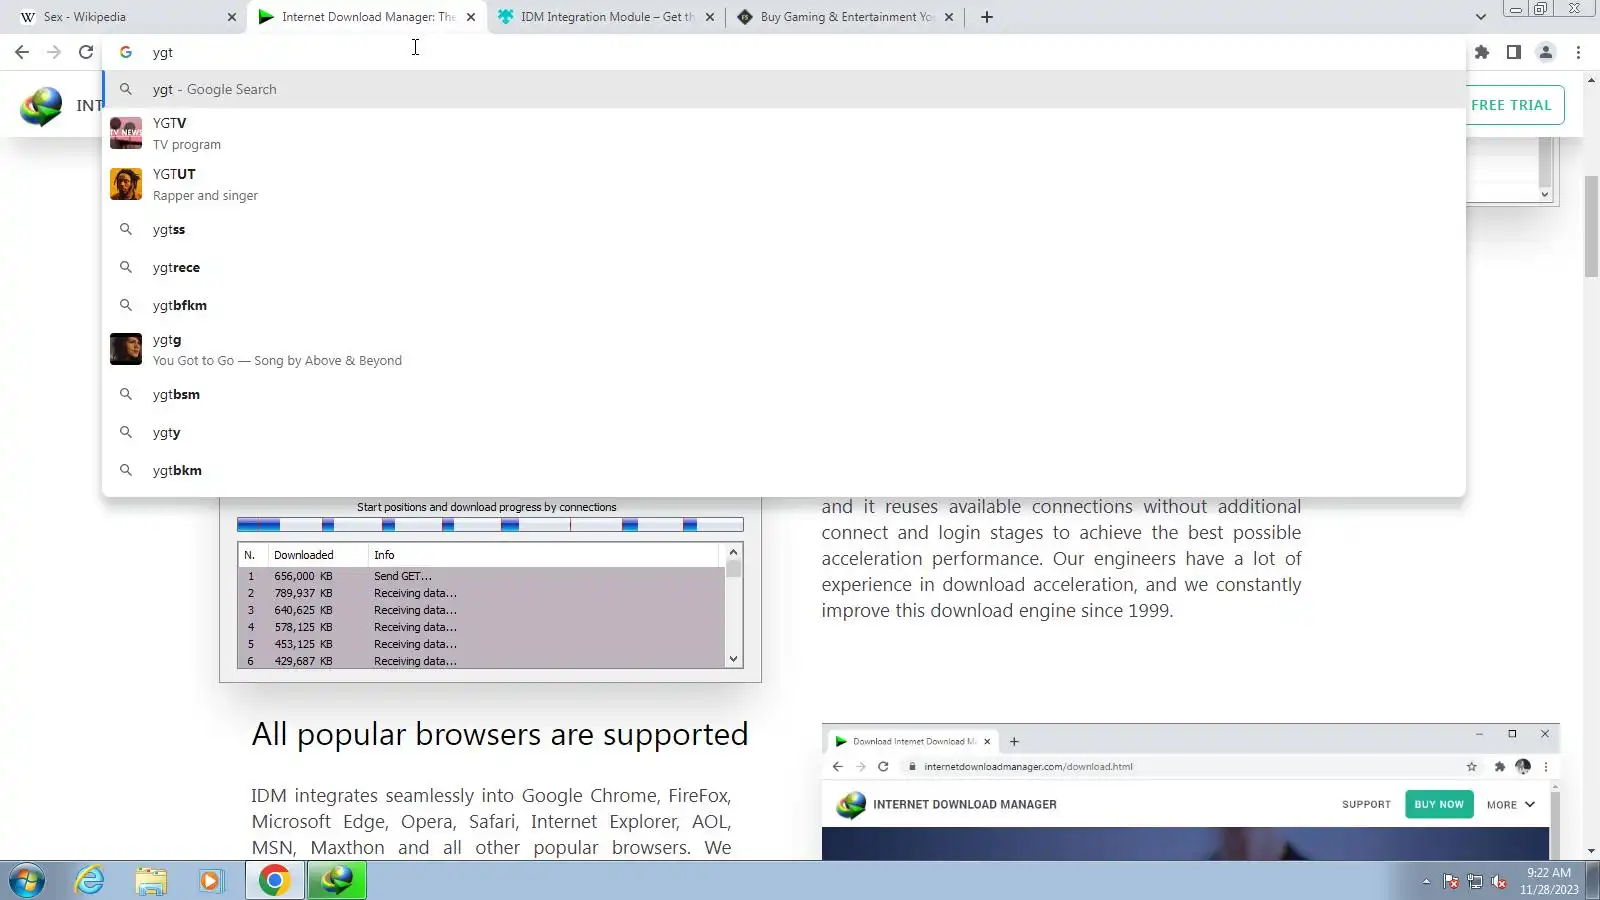Image resolution: width=1600 pixels, height=900 pixels.
Task: Click the browser screenshot image showing download.html
Action: (1191, 792)
